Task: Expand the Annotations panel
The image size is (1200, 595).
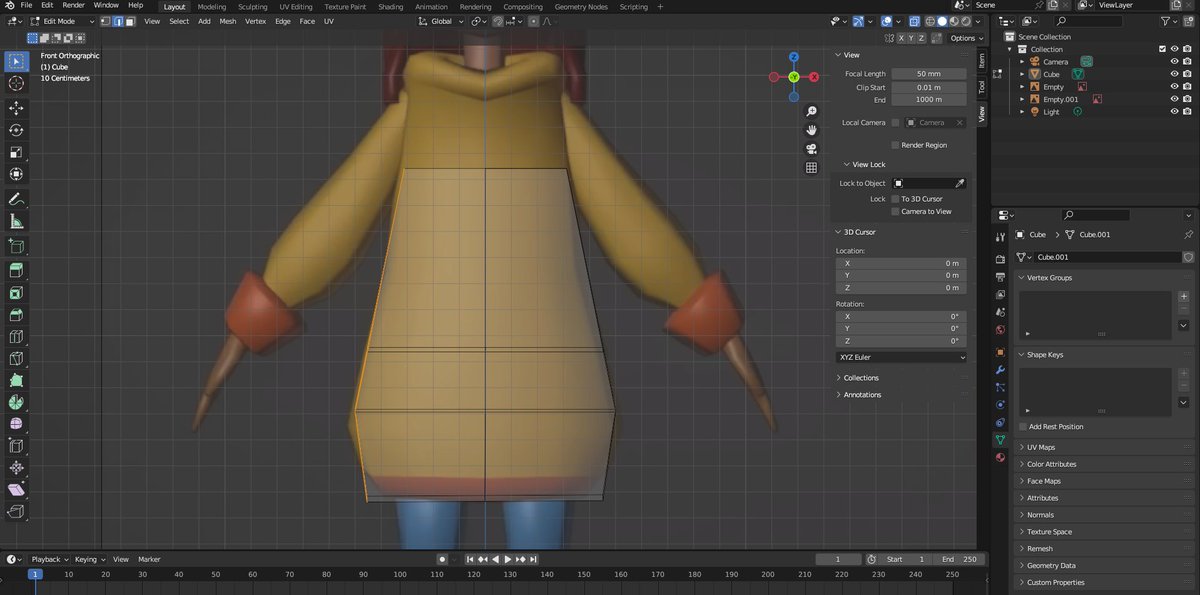Action: (862, 395)
